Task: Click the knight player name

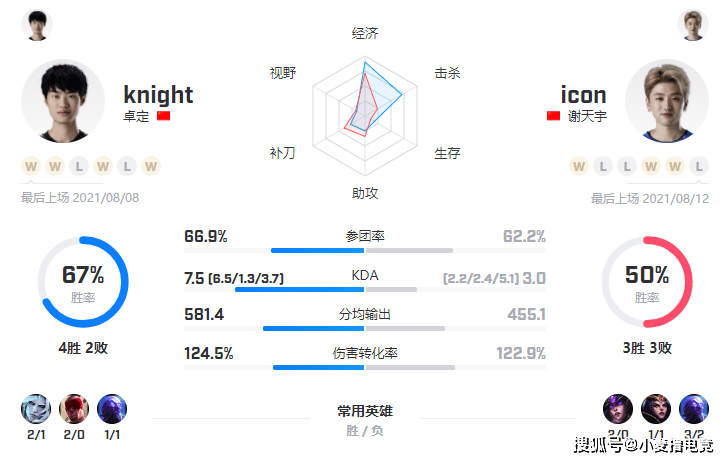Action: 158,95
